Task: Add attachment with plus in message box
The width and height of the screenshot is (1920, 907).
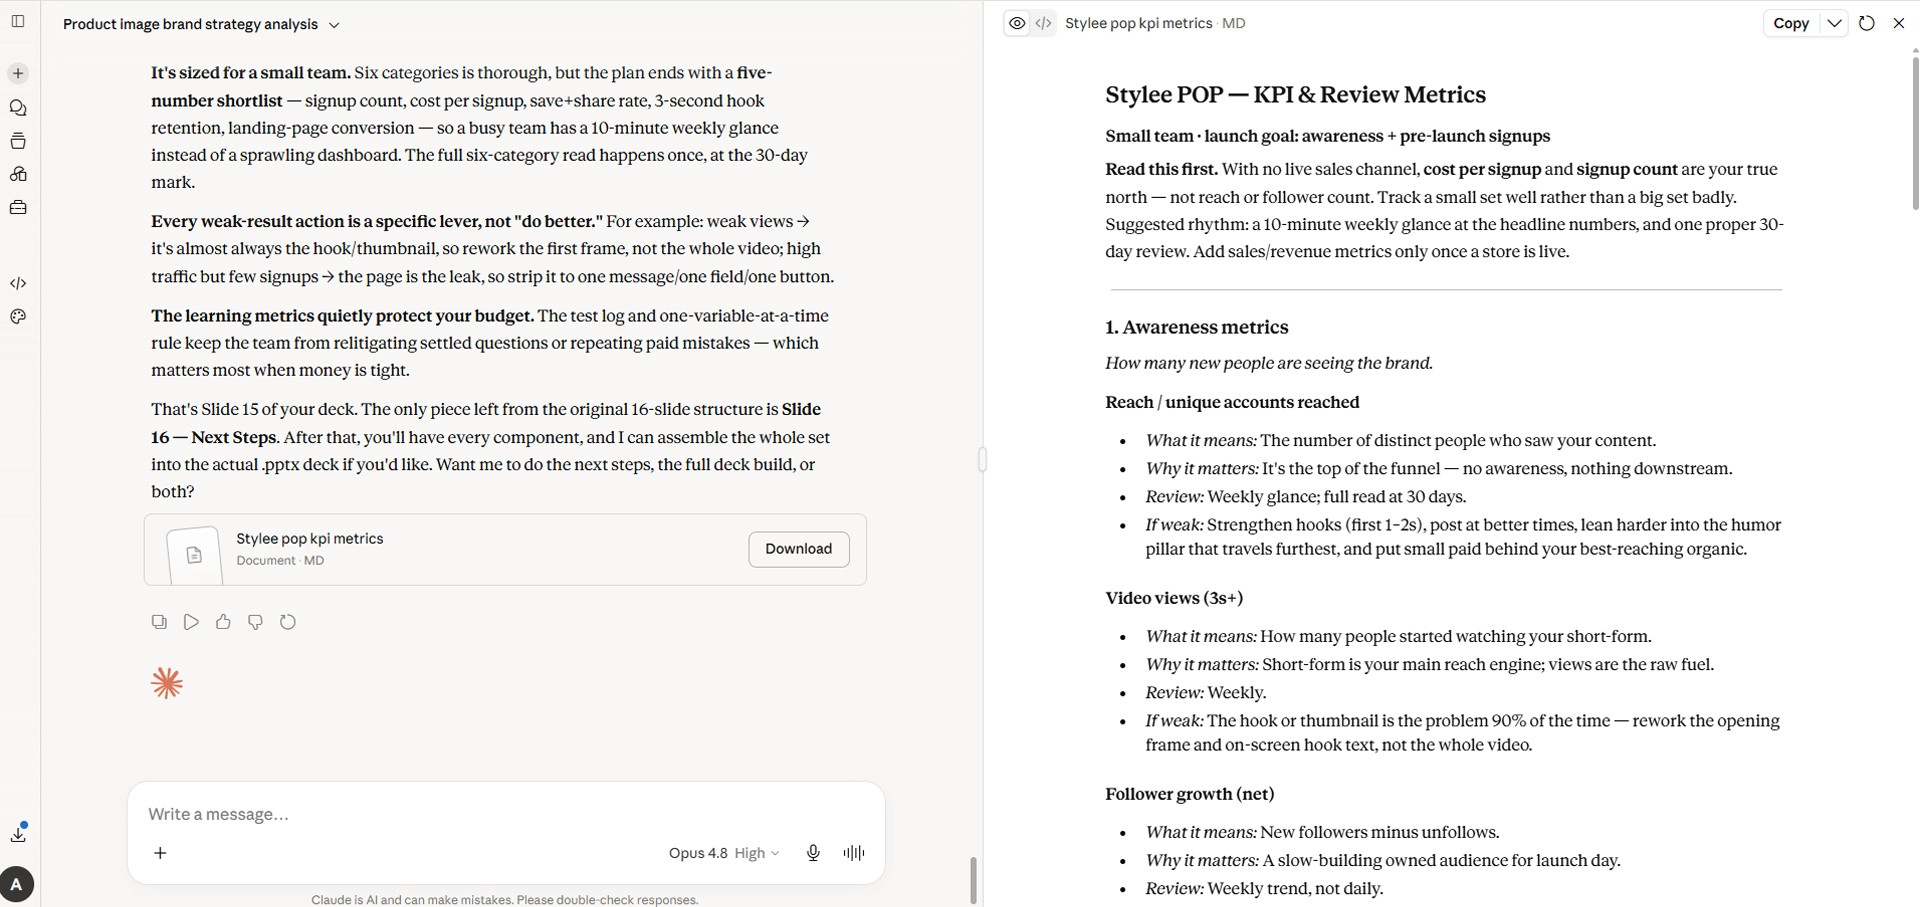Action: coord(160,853)
